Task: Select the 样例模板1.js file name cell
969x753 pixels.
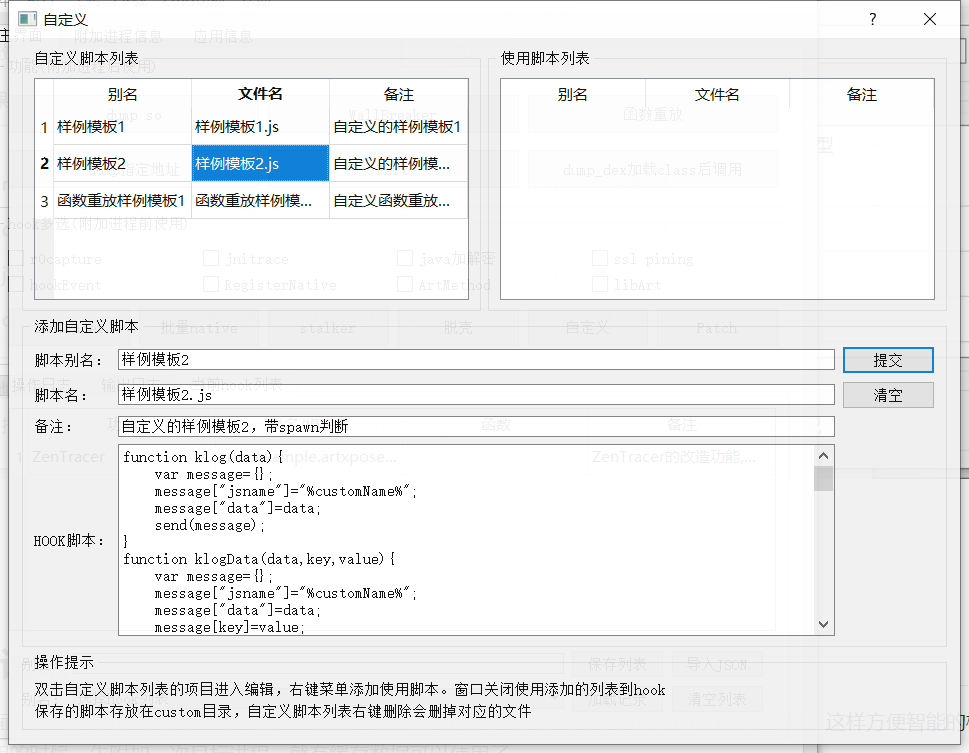Action: click(x=260, y=127)
